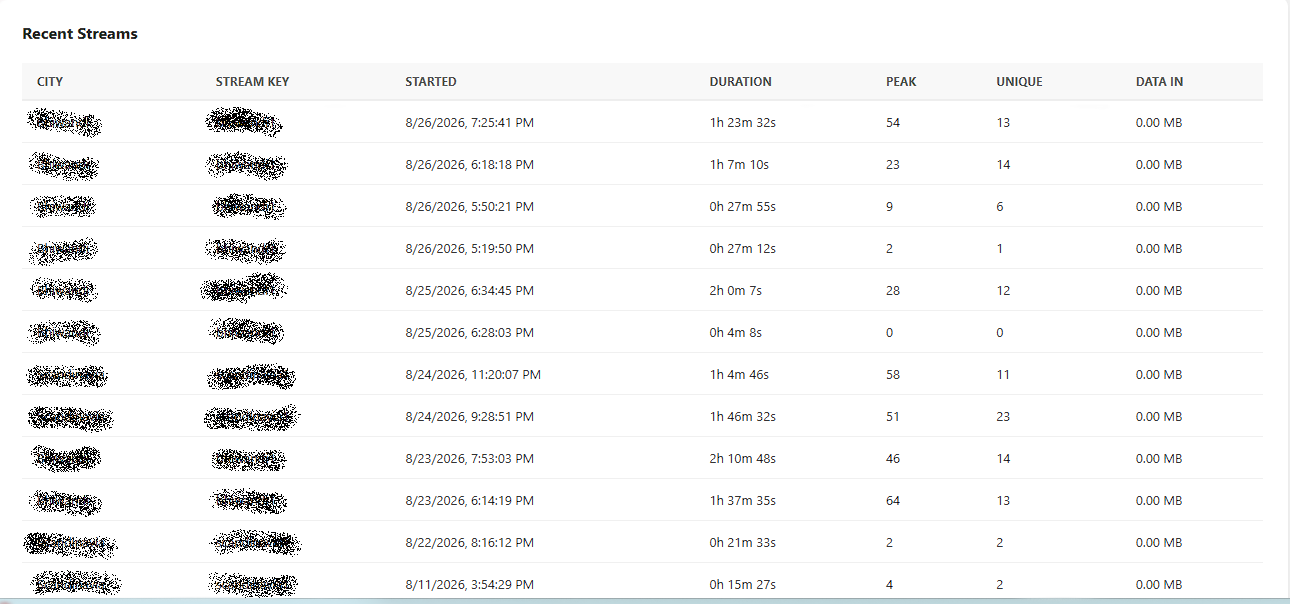Click peak value 51

(893, 417)
